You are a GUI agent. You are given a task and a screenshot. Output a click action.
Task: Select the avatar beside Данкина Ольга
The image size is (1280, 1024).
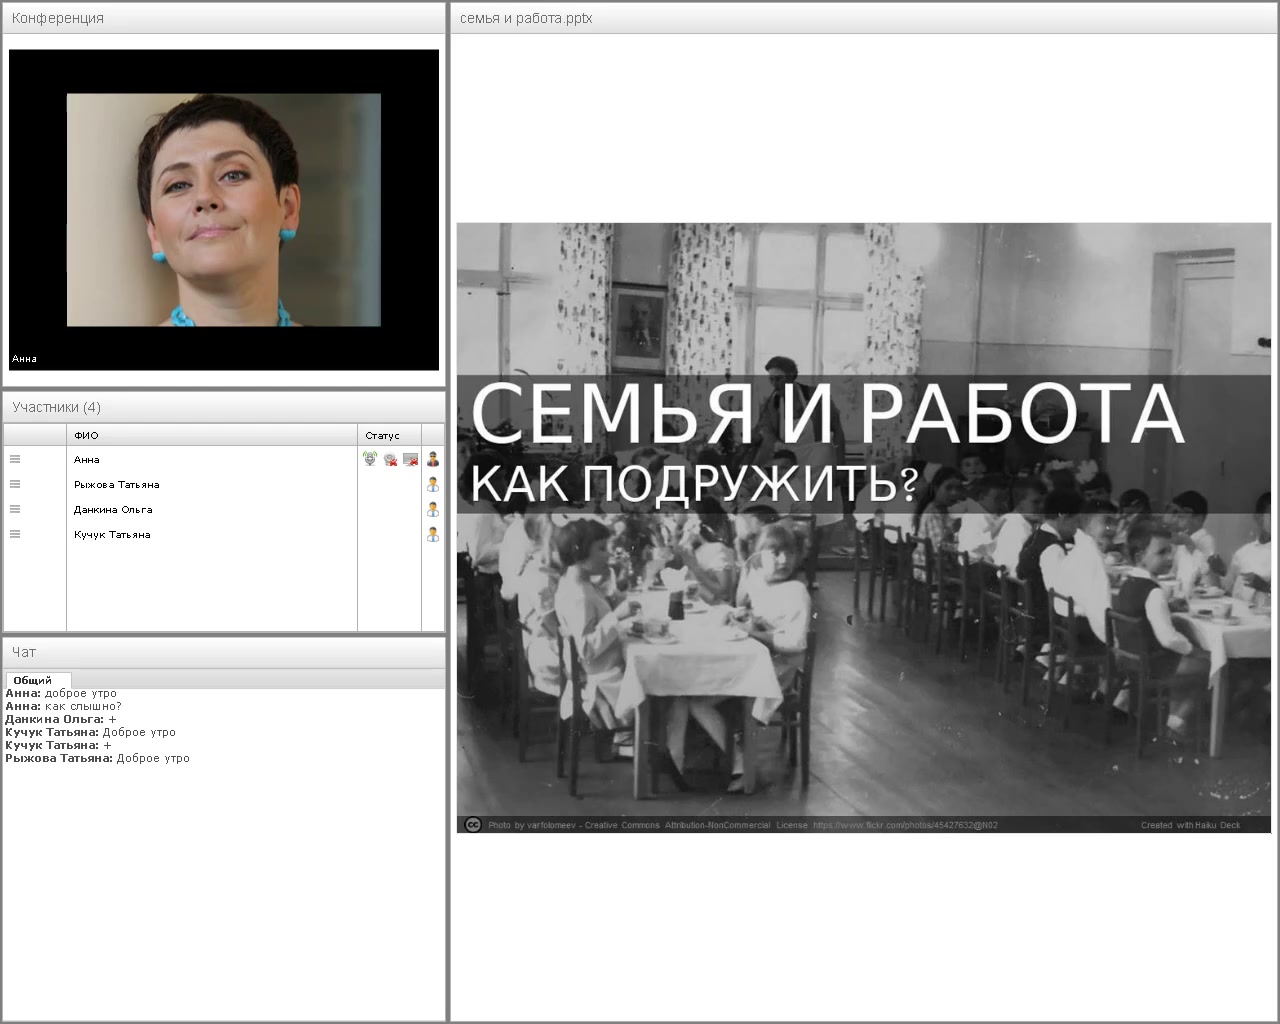pos(432,510)
